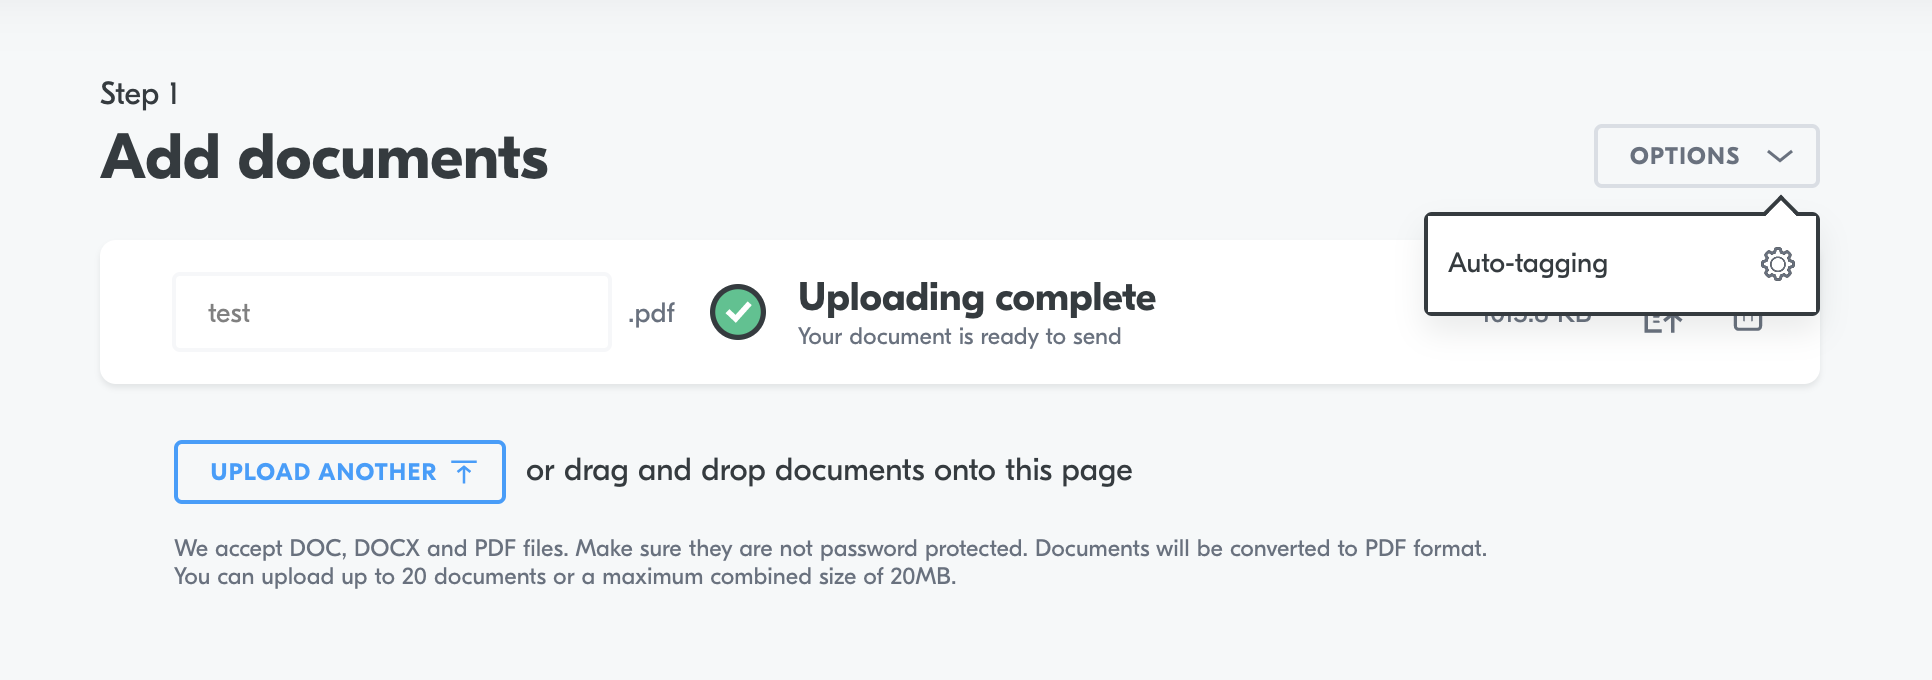Click the upload arrow icon on Upload Another
Image resolution: width=1932 pixels, height=680 pixels.
click(464, 472)
